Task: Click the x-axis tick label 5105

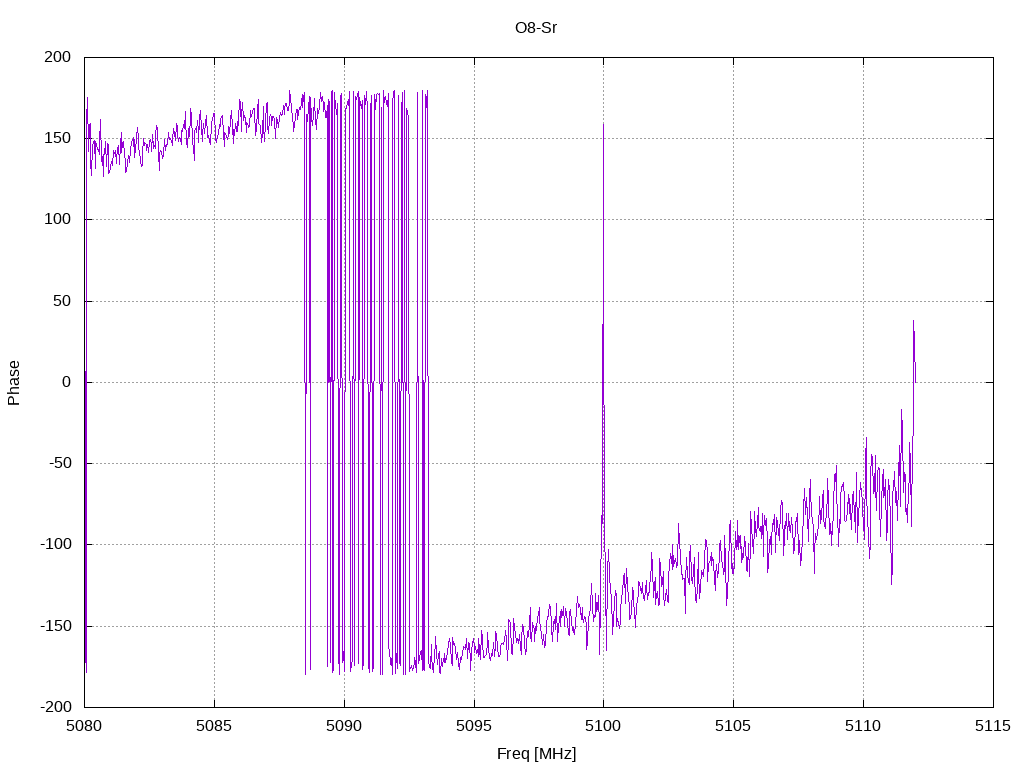Action: (x=733, y=726)
